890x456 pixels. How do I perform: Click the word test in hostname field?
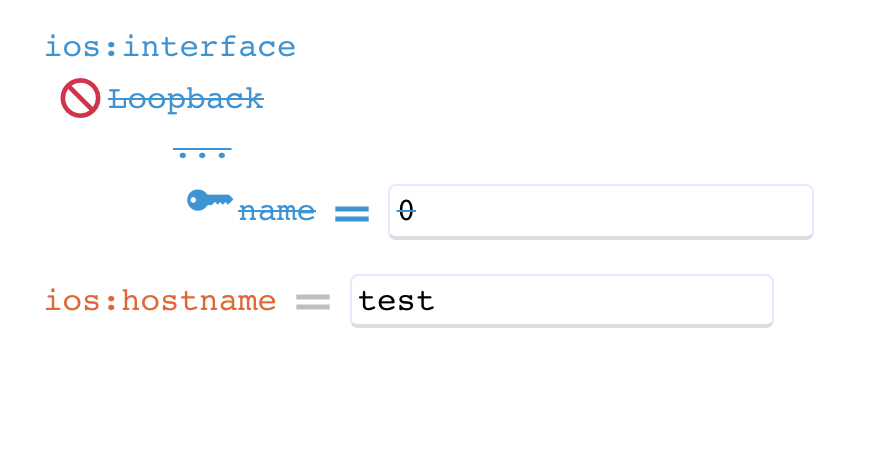(x=396, y=300)
